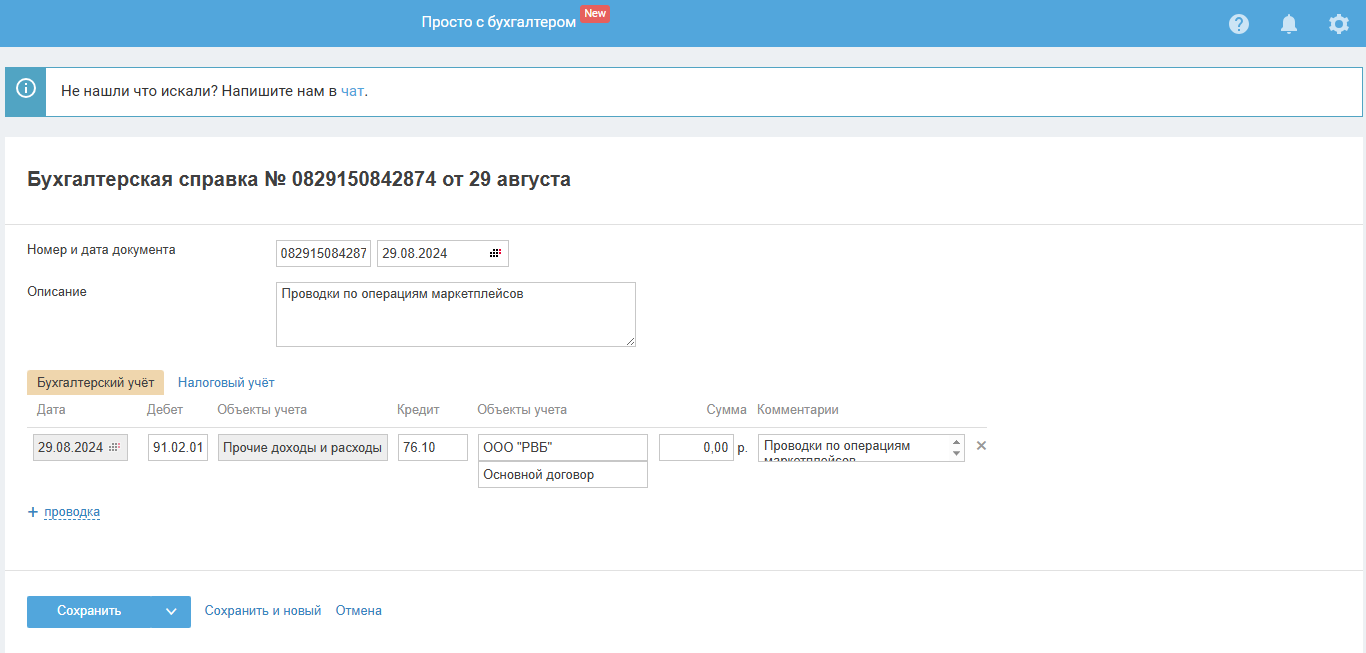Click the info icon in the notice banner

tap(26, 88)
